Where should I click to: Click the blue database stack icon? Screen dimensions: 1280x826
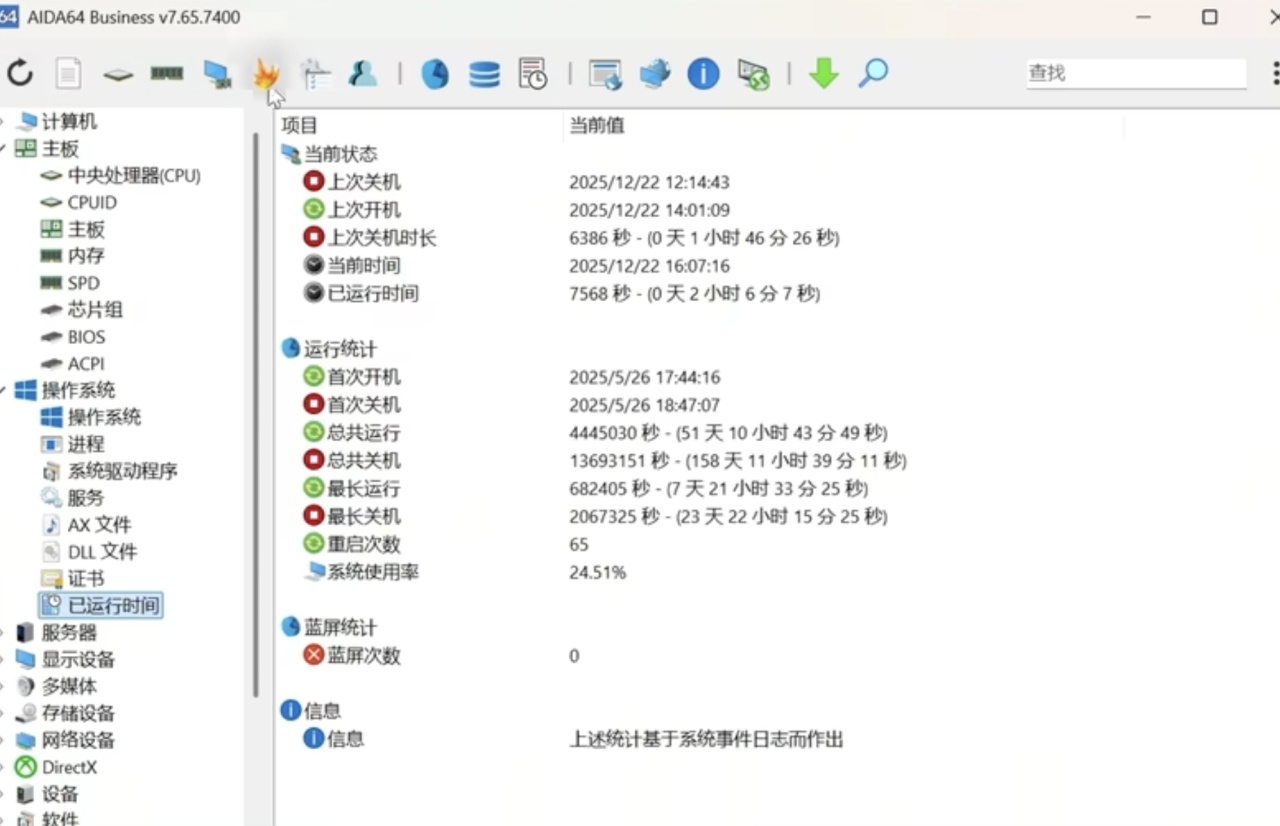pos(484,73)
